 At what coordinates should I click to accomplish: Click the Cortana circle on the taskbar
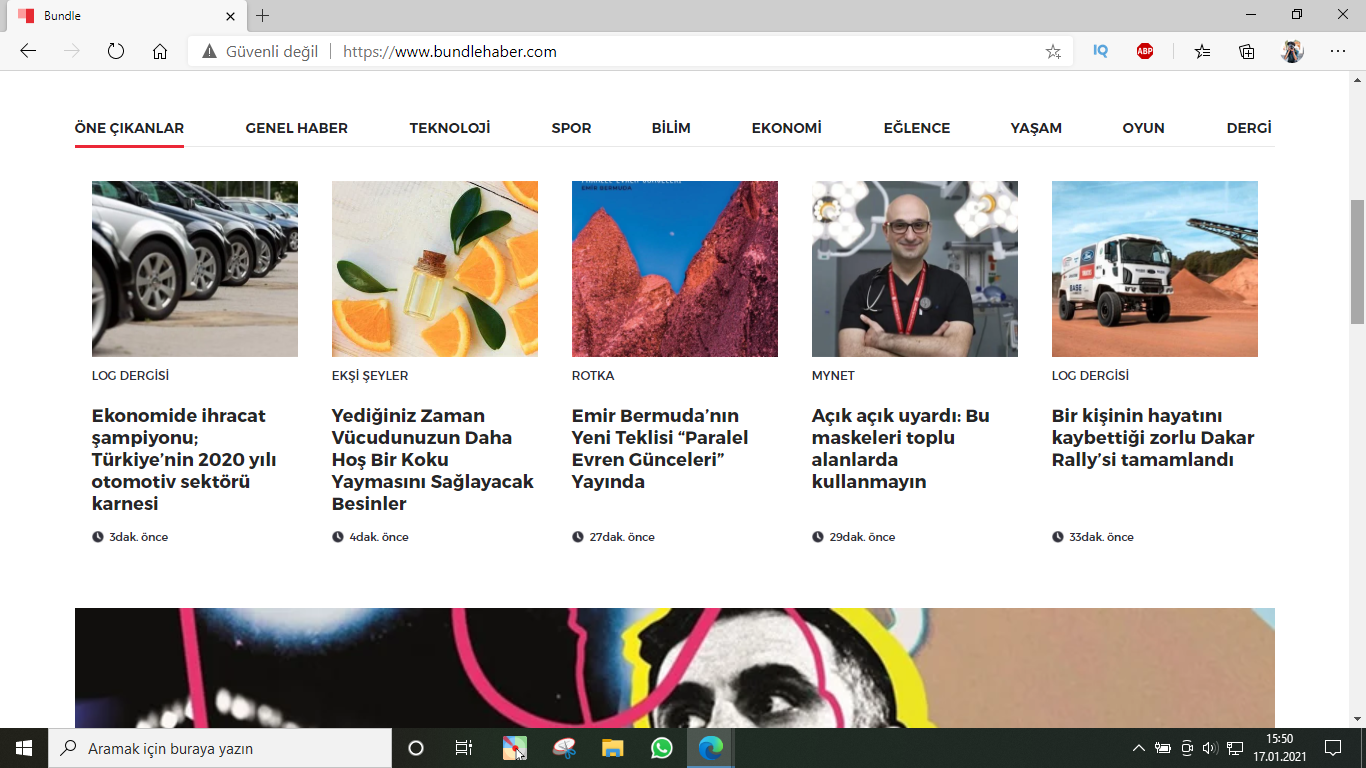pyautogui.click(x=416, y=748)
